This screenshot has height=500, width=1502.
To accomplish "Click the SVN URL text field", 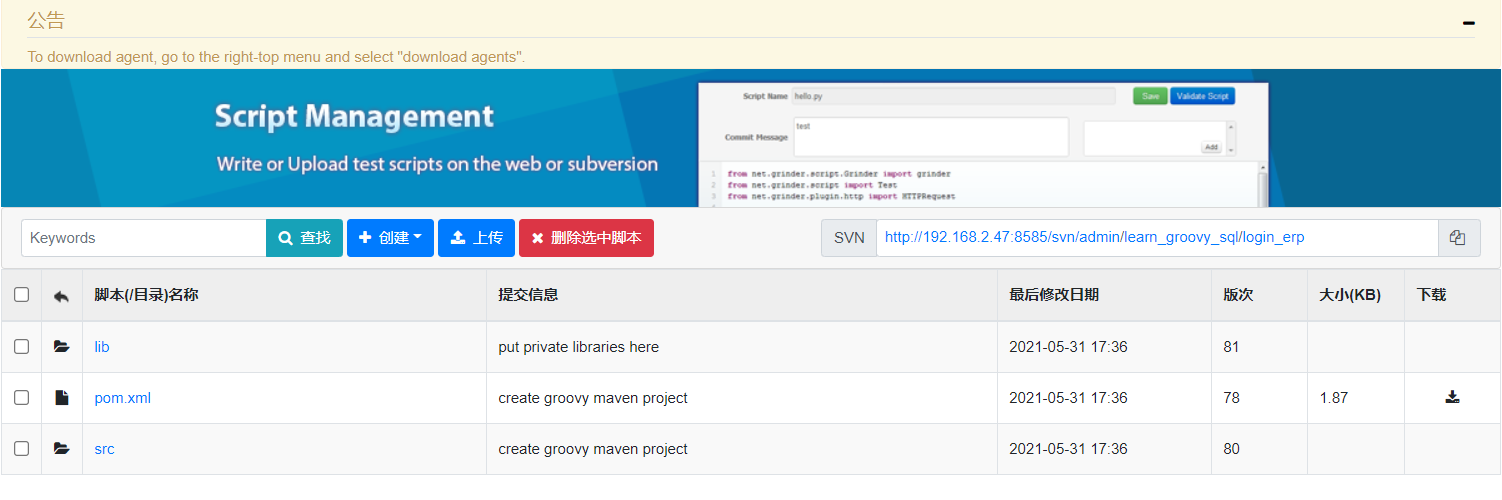I will [x=1156, y=238].
